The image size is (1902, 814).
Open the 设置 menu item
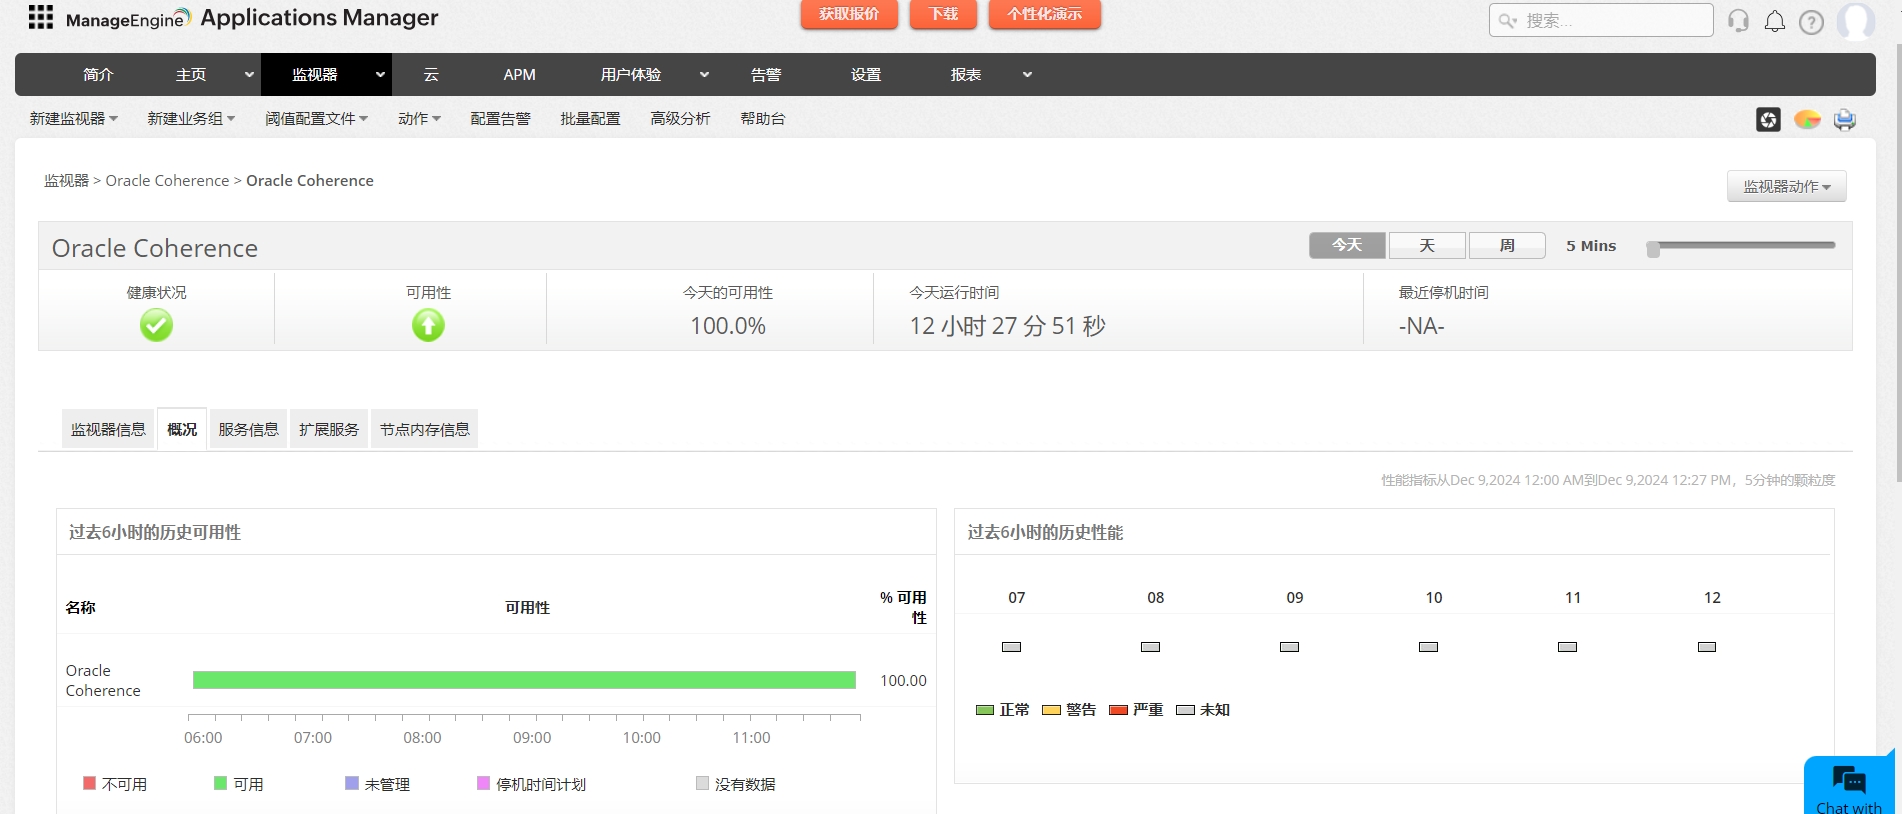[866, 75]
